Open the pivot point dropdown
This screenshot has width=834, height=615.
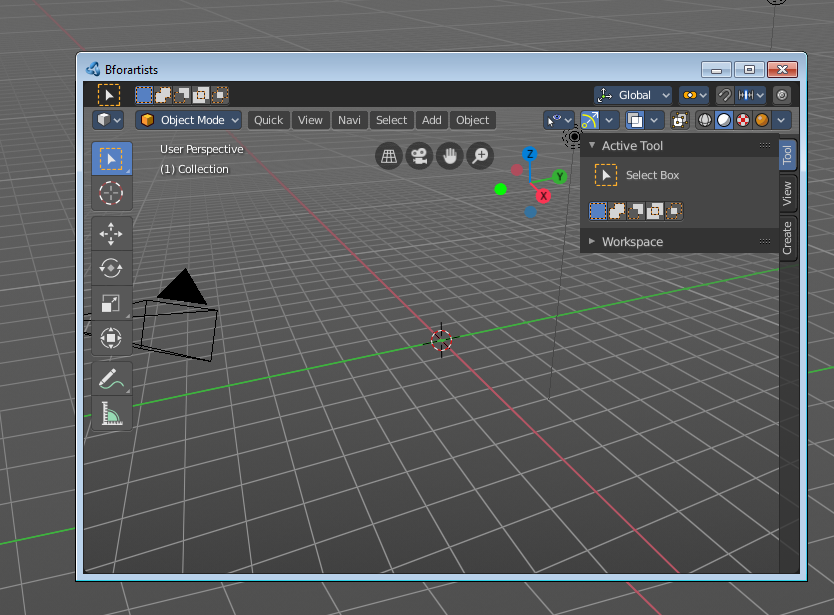694,95
